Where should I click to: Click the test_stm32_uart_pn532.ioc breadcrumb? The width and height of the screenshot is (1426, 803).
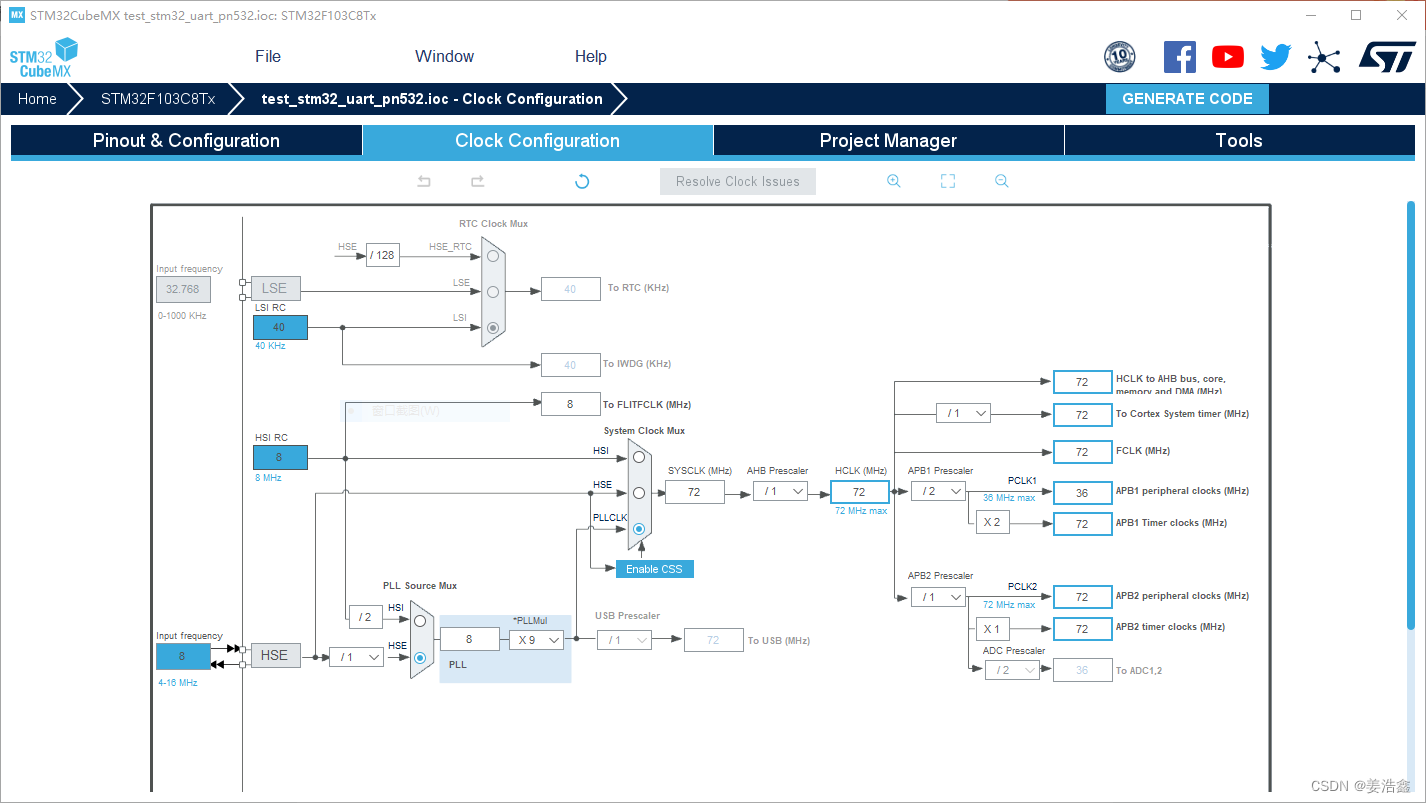tap(432, 99)
